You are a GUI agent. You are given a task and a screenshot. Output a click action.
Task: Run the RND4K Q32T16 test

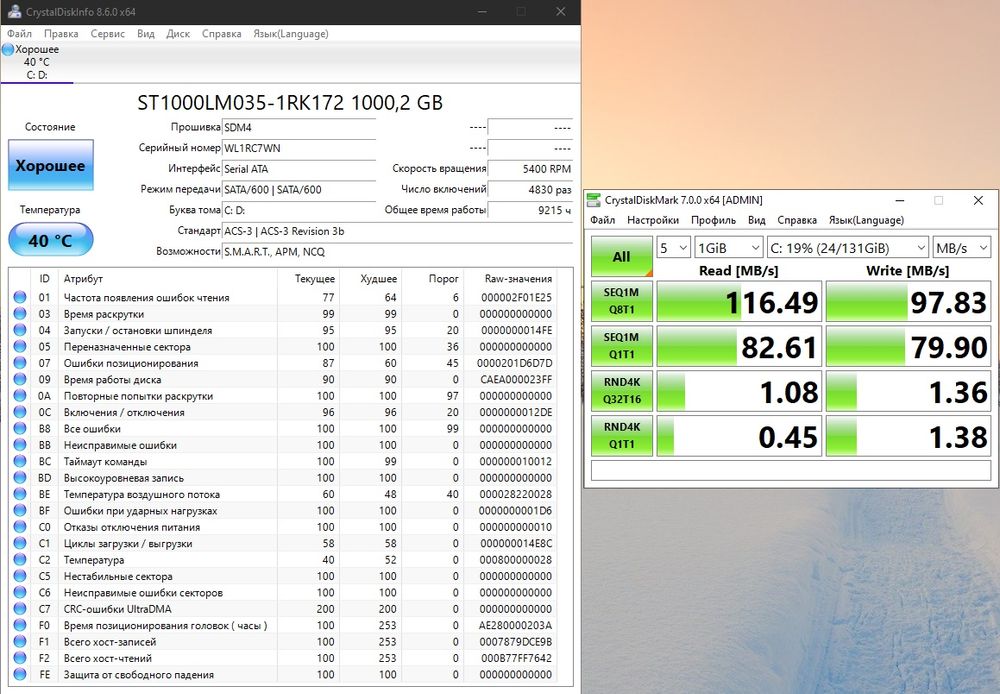point(622,390)
